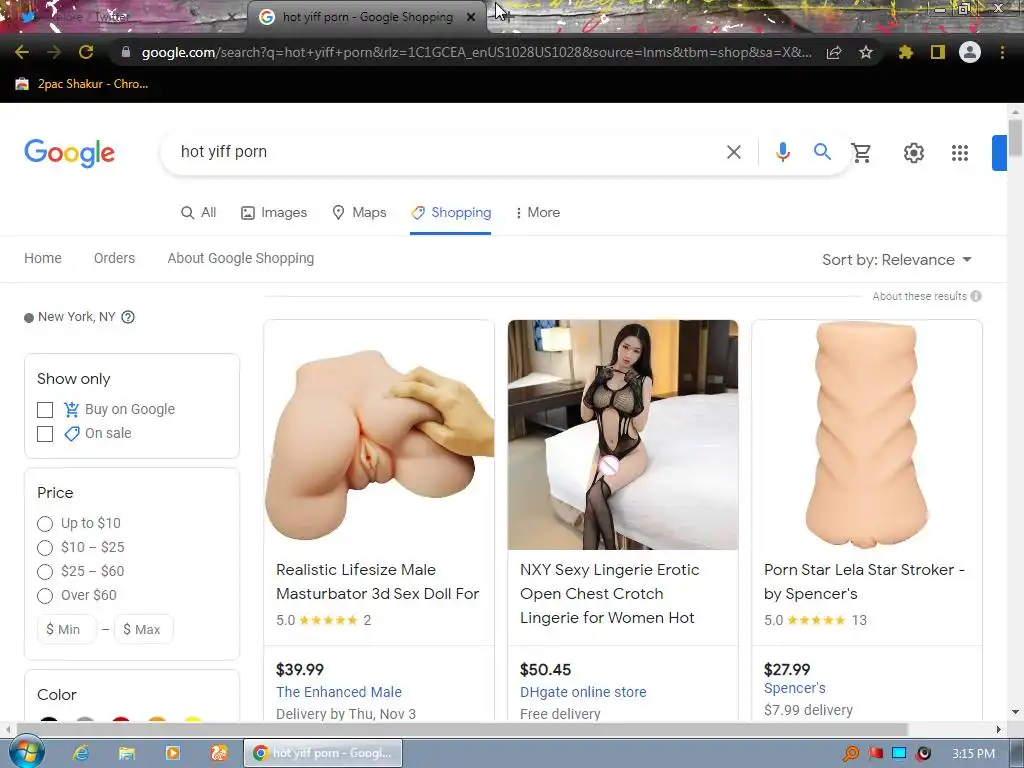Switch to the All results tab
1024x768 pixels.
click(x=199, y=213)
